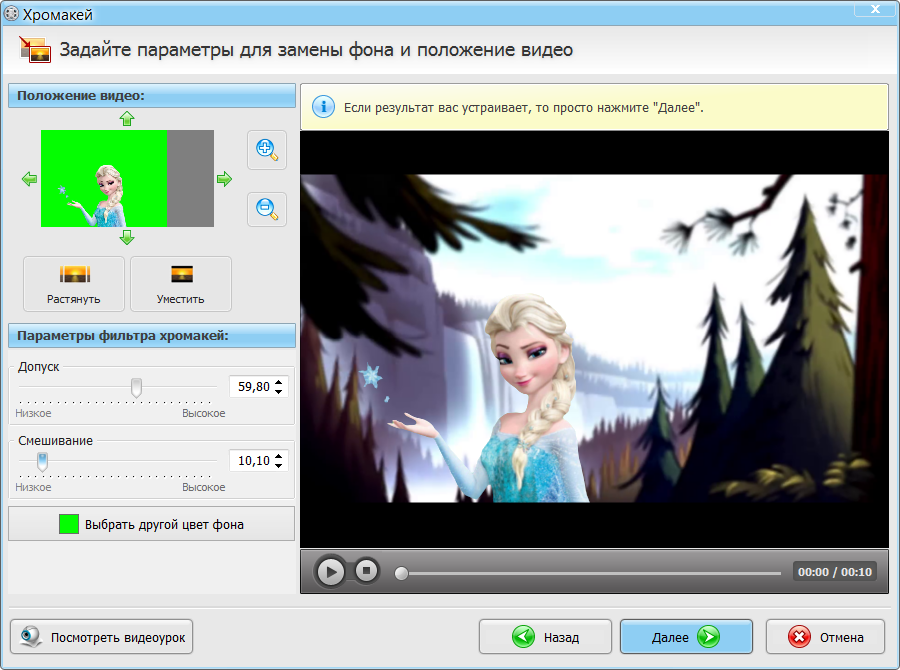Click the green background color swatch
Screen dimensions: 900x670
click(x=69, y=524)
